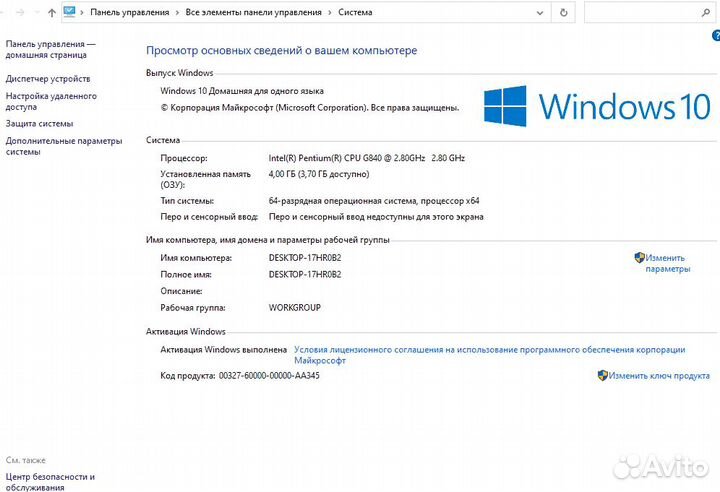
Task: Refresh the Control Panel page
Action: tap(563, 13)
